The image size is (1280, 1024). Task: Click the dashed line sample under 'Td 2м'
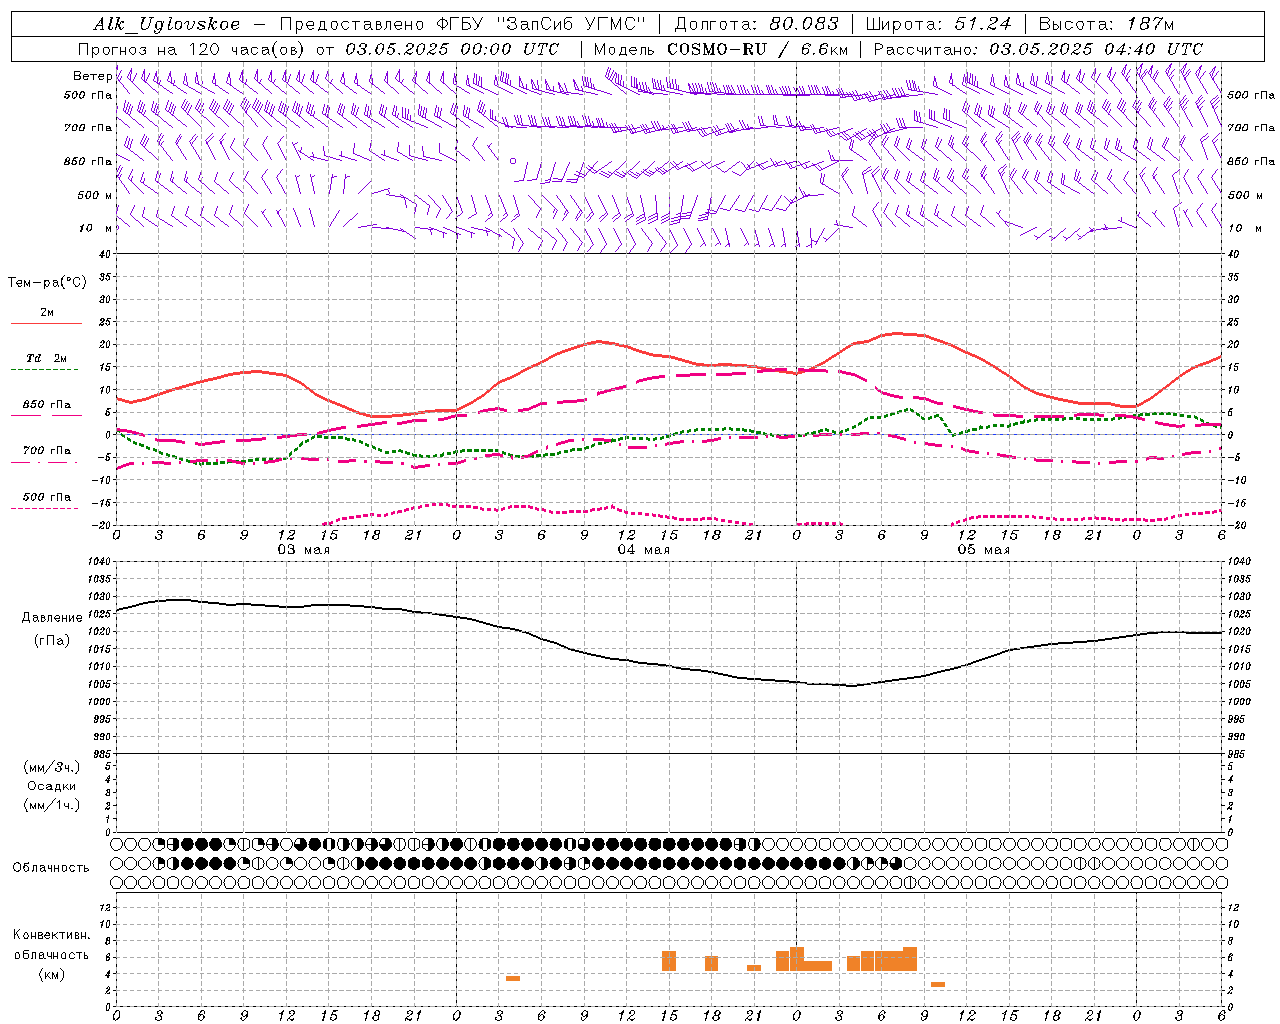[45, 369]
